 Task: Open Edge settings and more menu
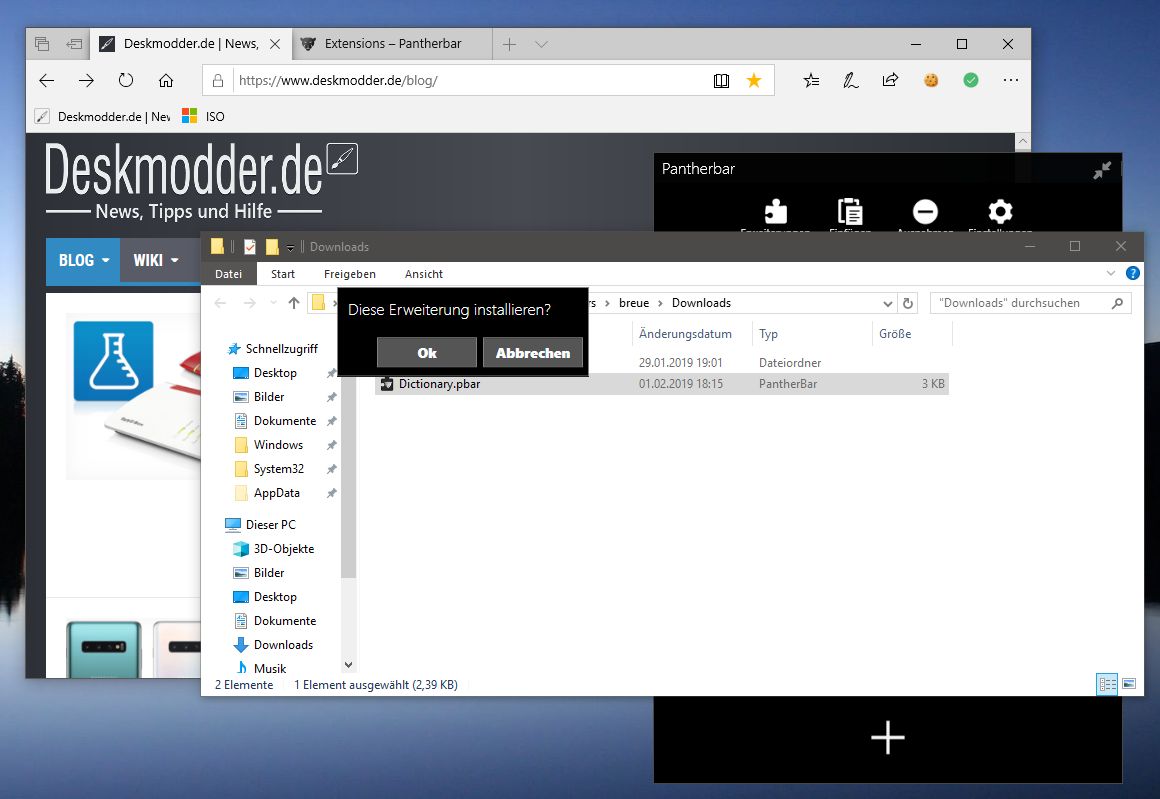(1011, 80)
